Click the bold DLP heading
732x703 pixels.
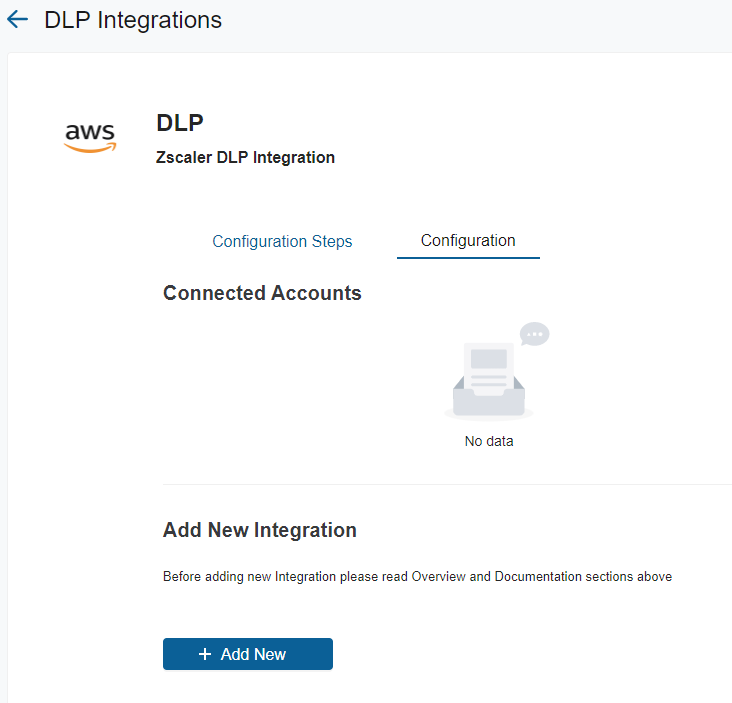coord(180,123)
